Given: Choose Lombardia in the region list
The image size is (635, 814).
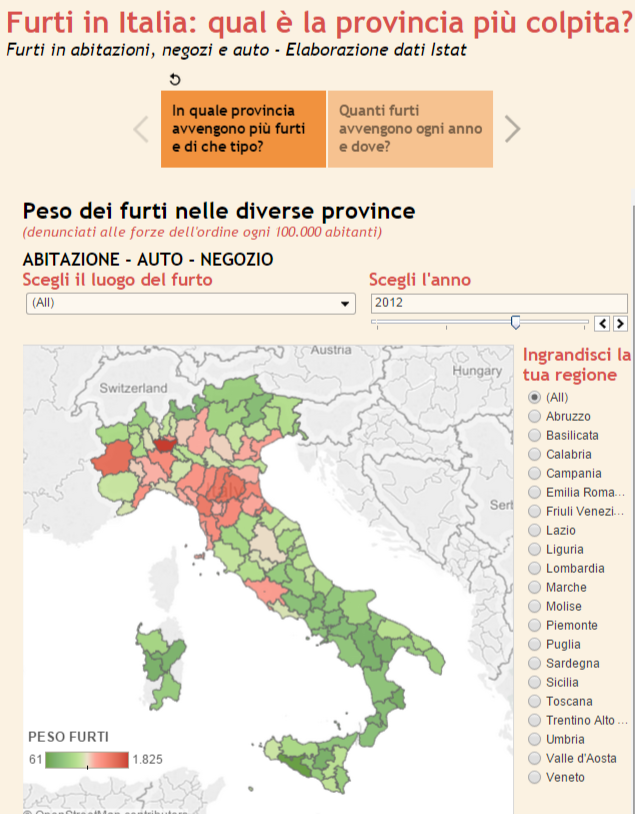Looking at the screenshot, I should (534, 568).
